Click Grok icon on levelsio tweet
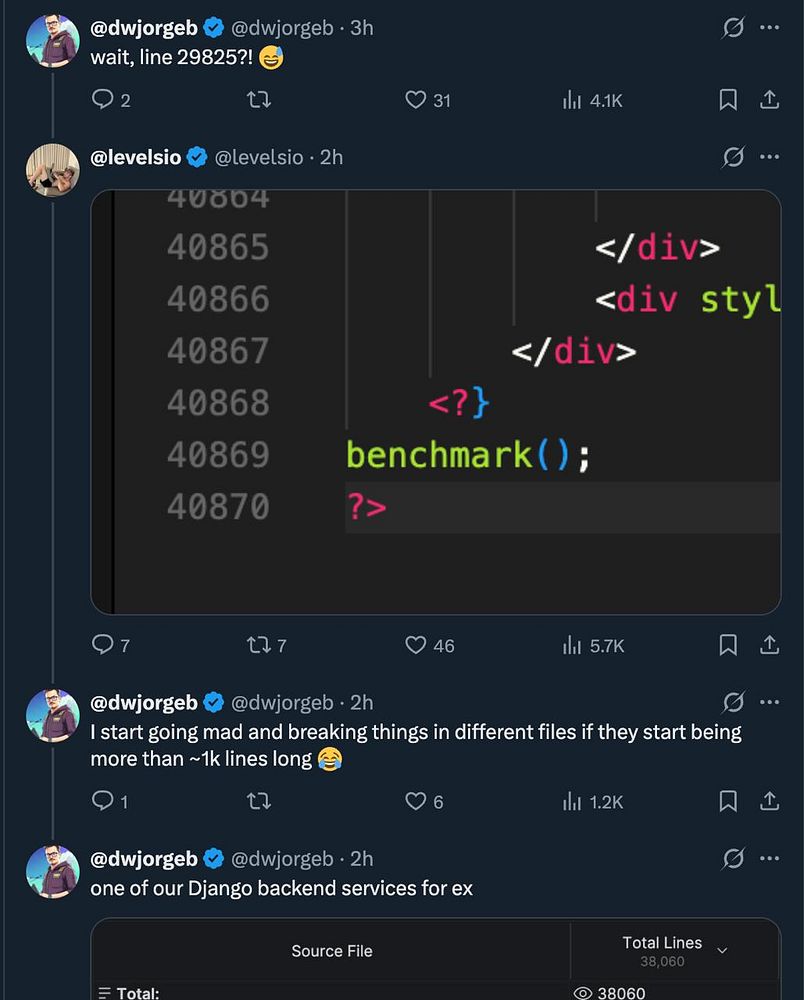Screen dimensions: 804x1000 point(733,157)
